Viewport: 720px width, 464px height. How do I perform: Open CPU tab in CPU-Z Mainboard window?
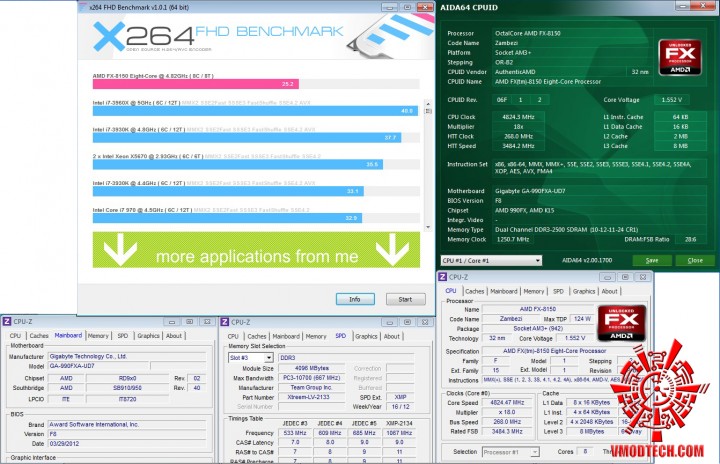tap(16, 336)
